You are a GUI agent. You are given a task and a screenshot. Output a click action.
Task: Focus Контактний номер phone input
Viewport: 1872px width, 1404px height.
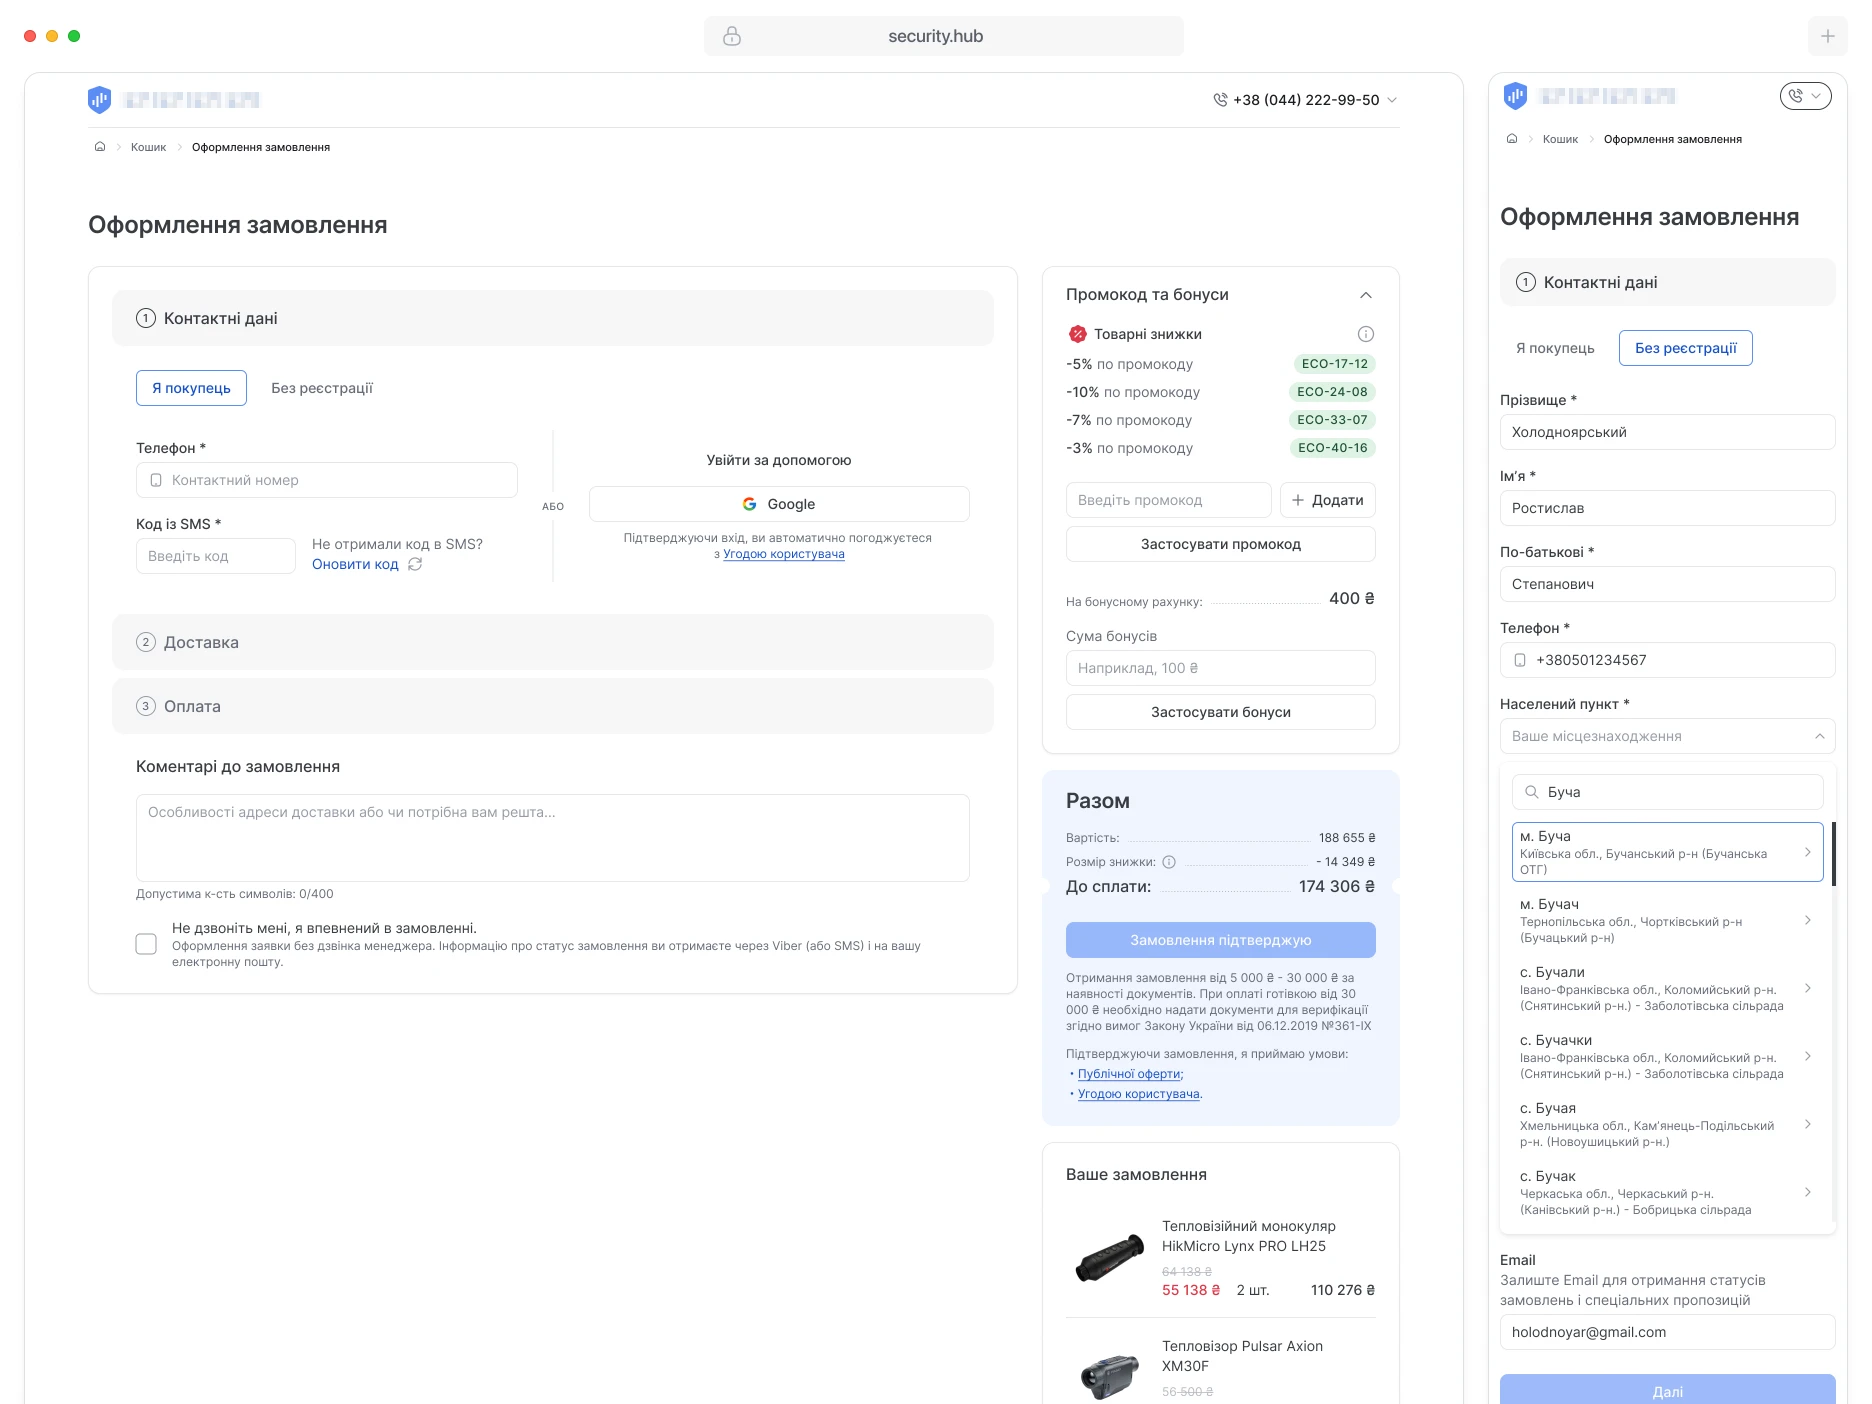tap(327, 480)
